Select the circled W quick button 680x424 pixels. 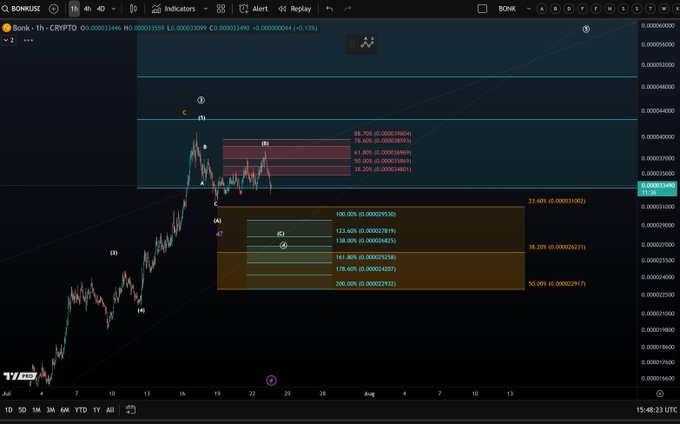point(664,9)
